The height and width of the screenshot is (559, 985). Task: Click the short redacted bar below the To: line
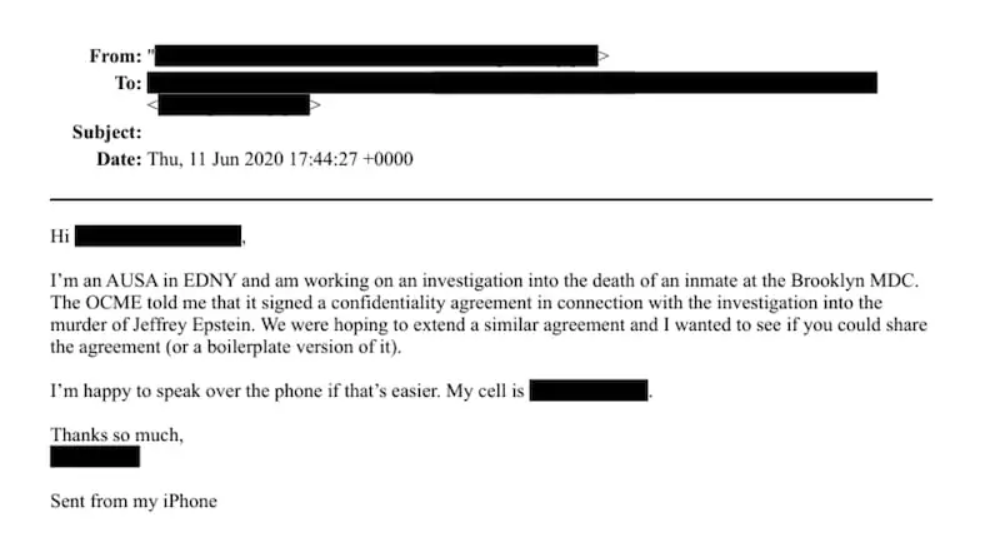click(x=234, y=104)
